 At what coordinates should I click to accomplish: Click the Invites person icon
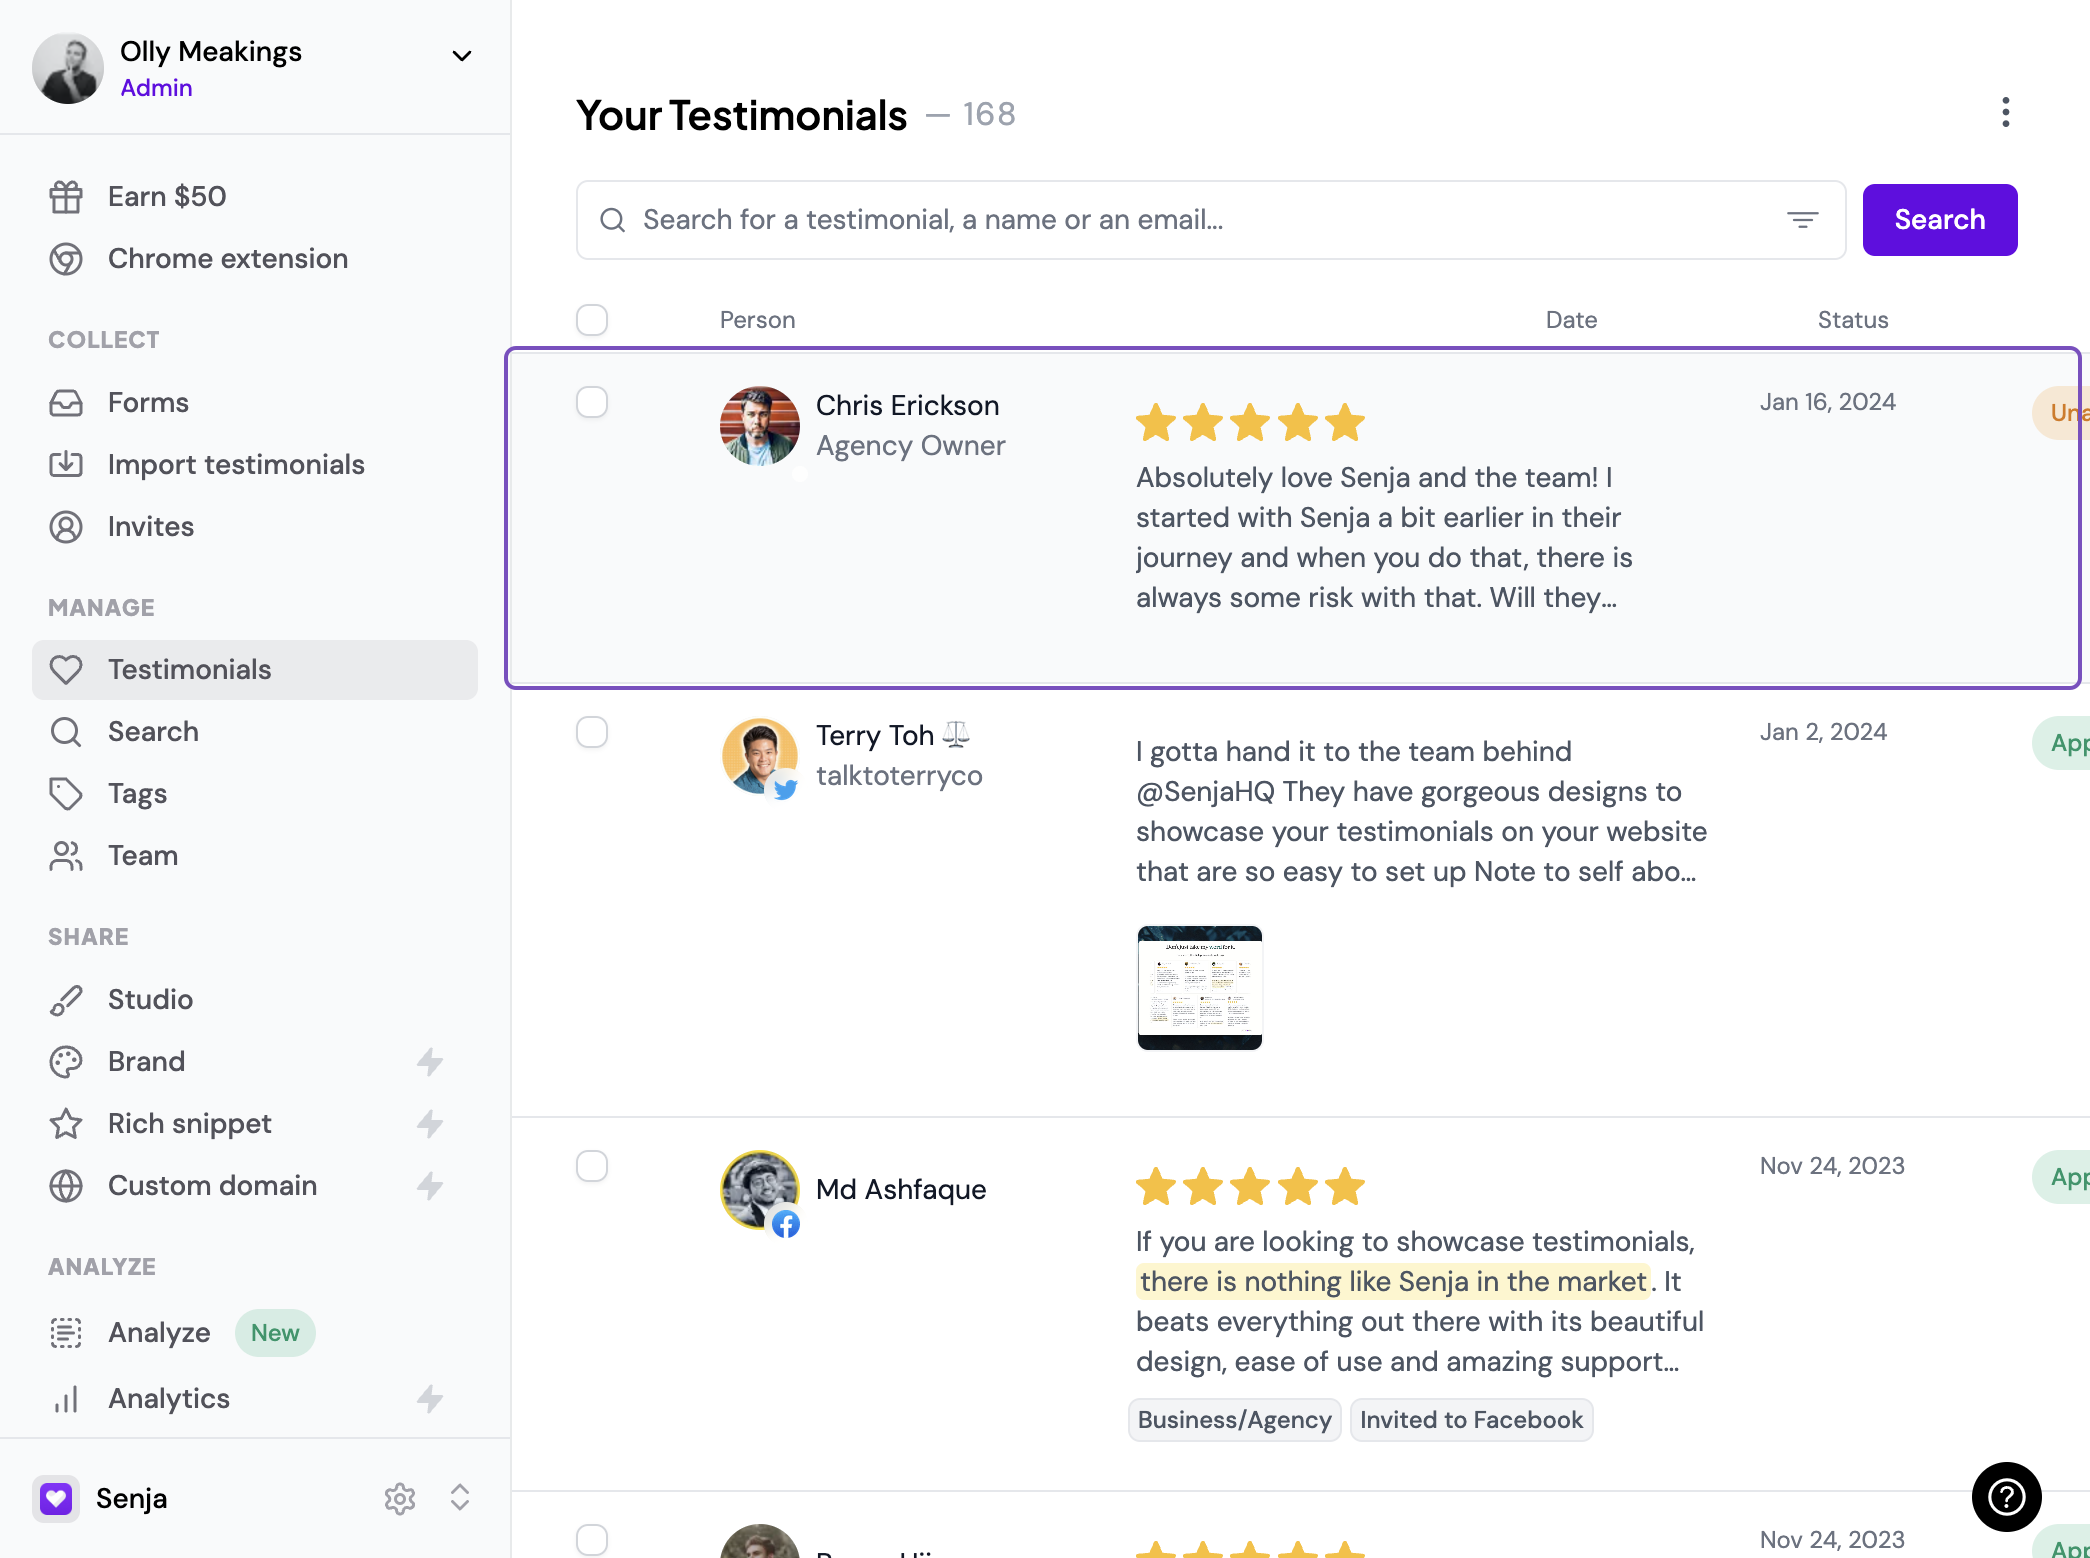[66, 527]
